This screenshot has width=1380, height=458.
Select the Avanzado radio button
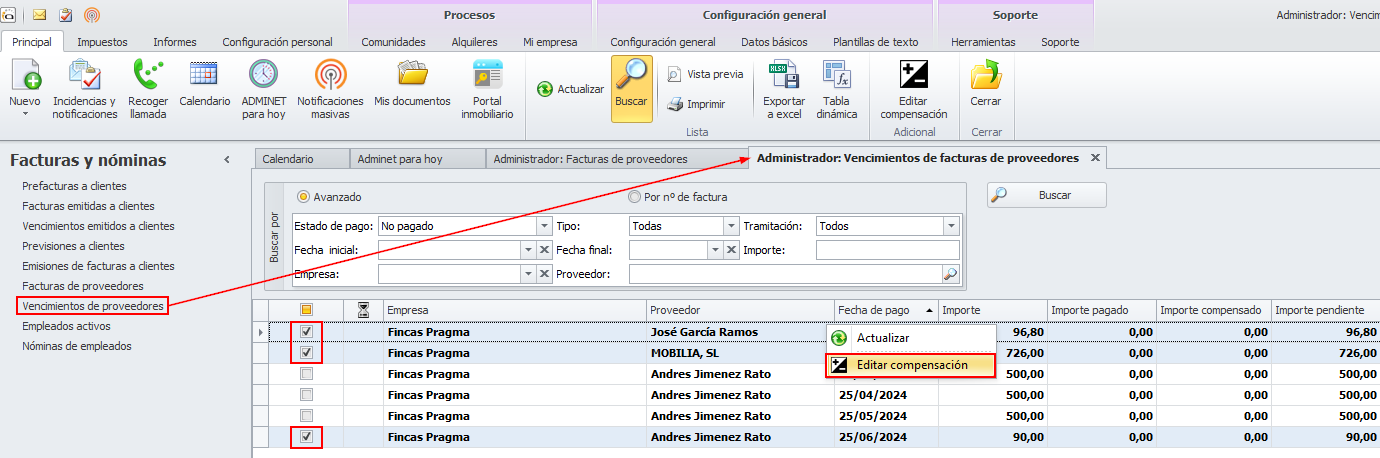(304, 197)
